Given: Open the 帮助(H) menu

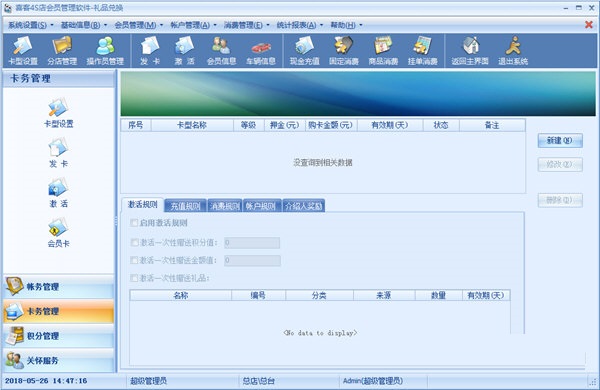Looking at the screenshot, I should (346, 25).
